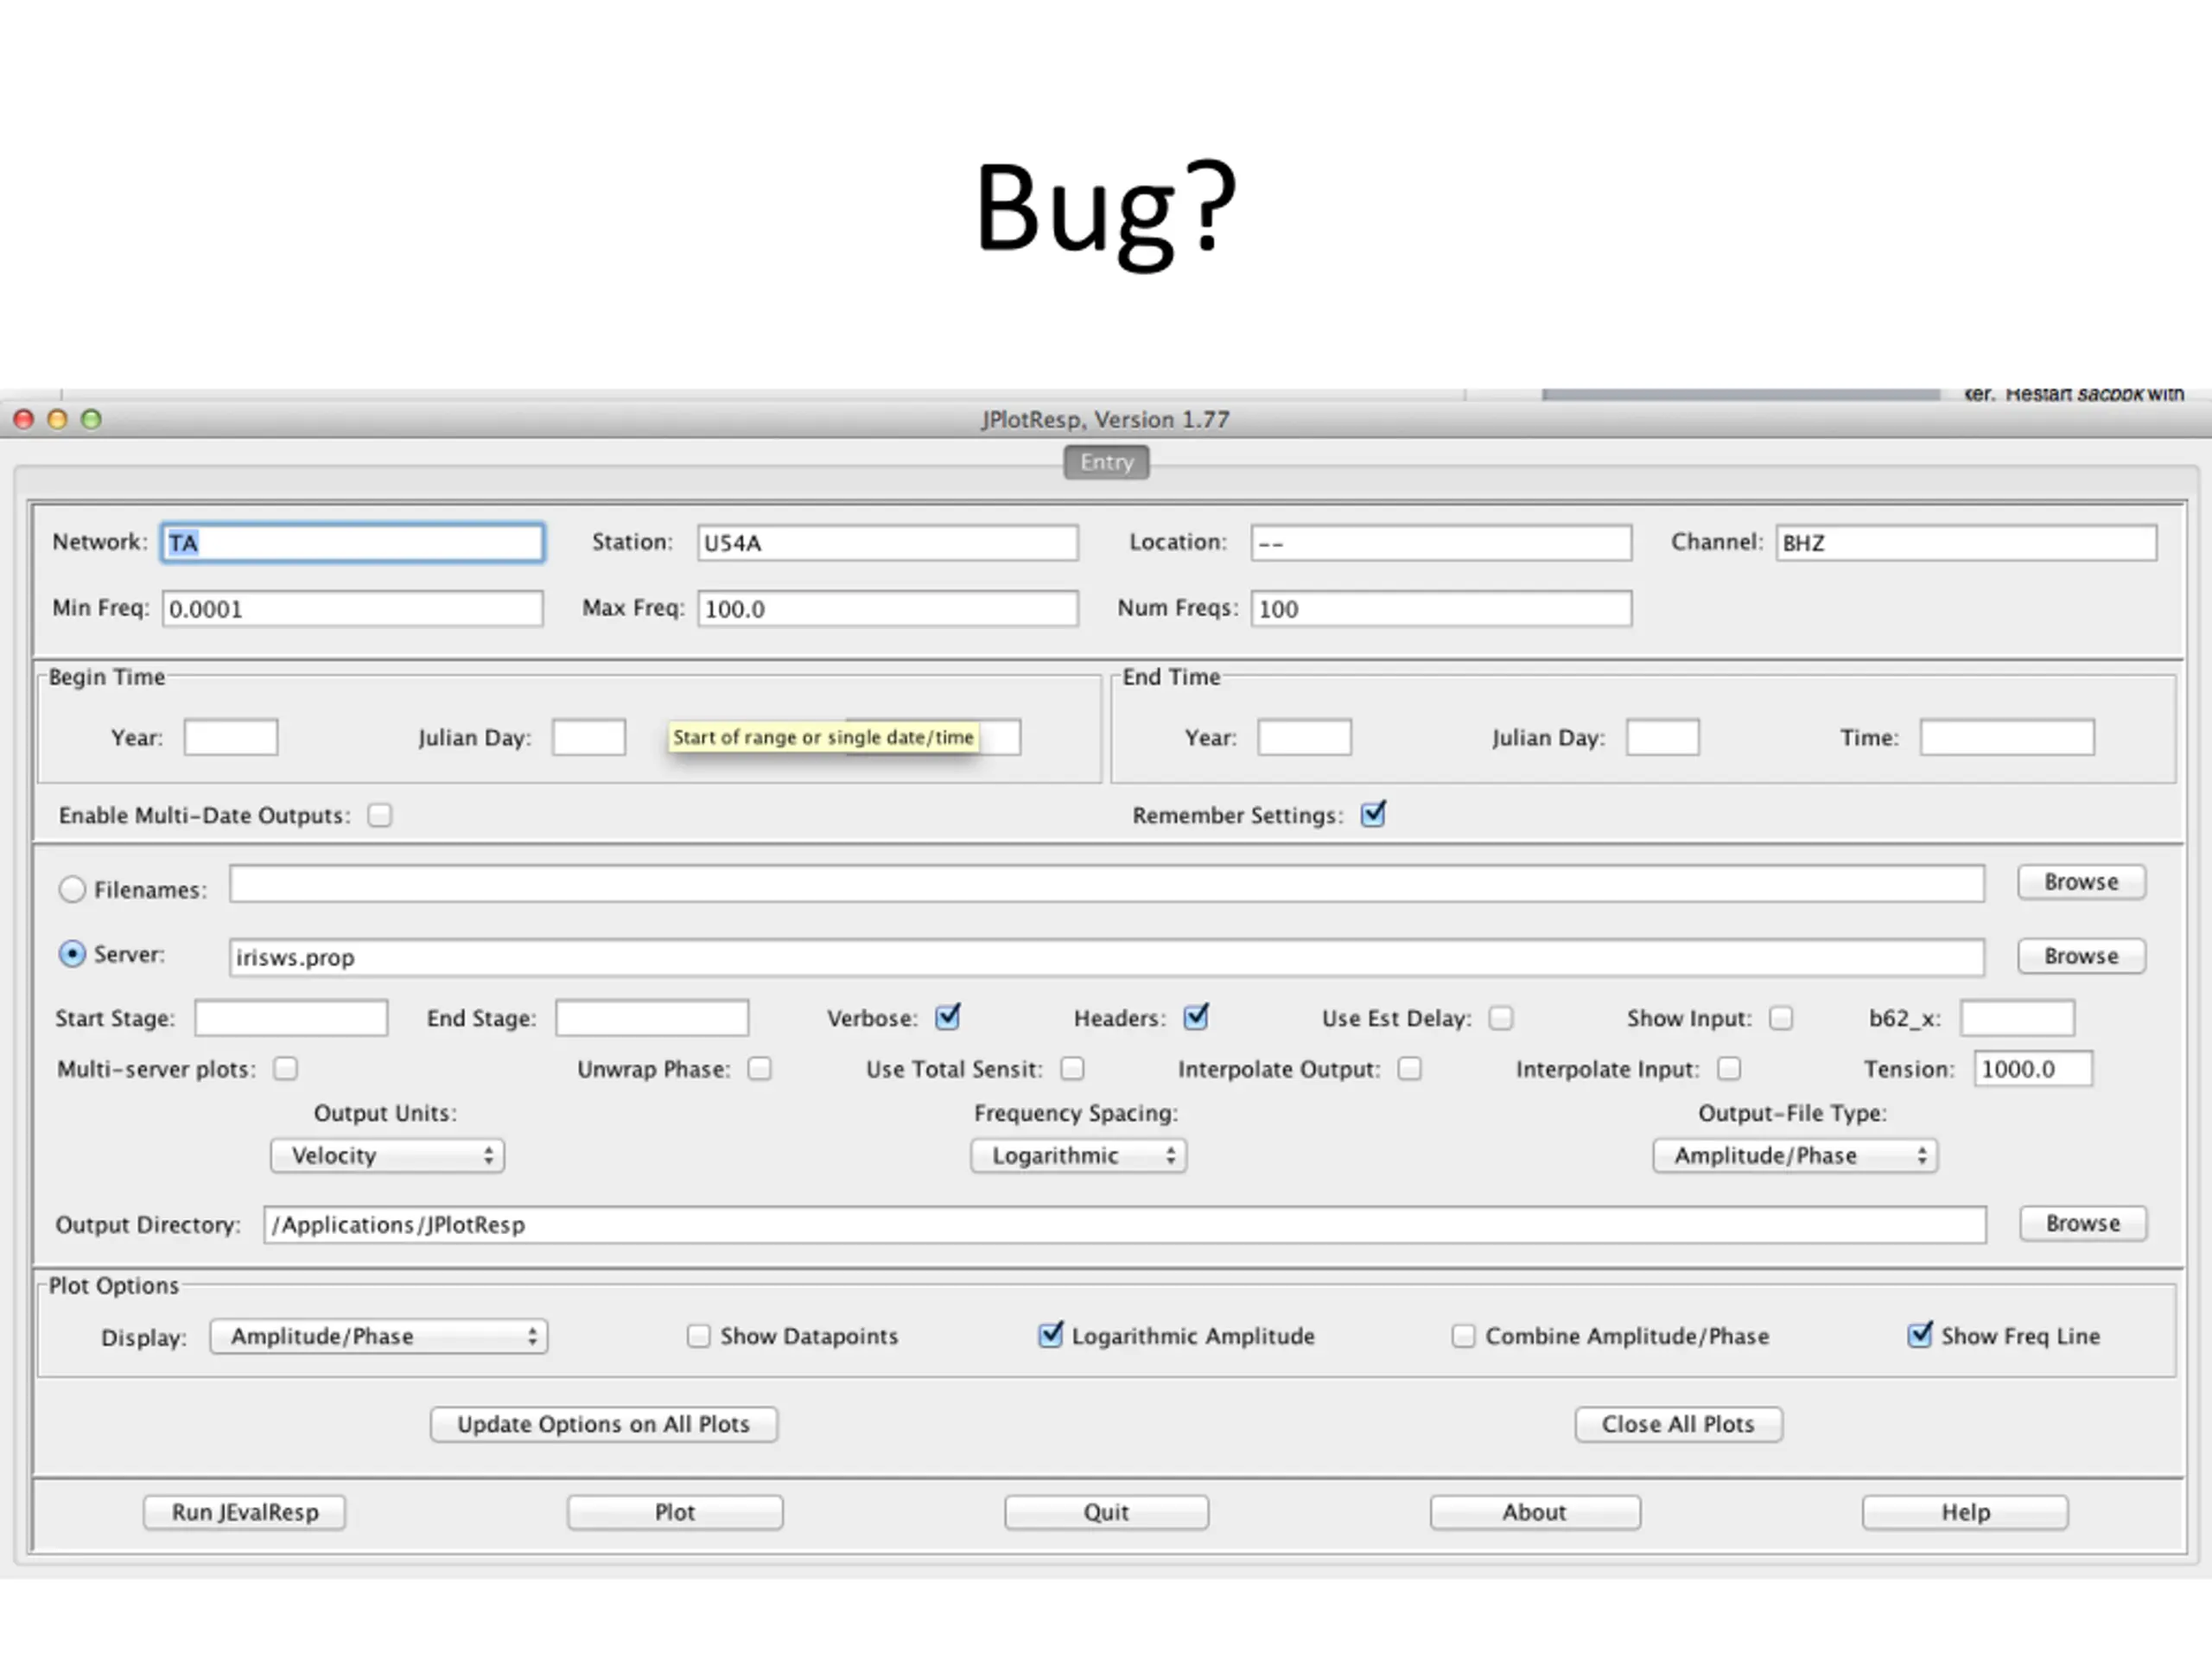The height and width of the screenshot is (1659, 2212).
Task: Disable Logarithmic Amplitude checkbox
Action: [1050, 1336]
